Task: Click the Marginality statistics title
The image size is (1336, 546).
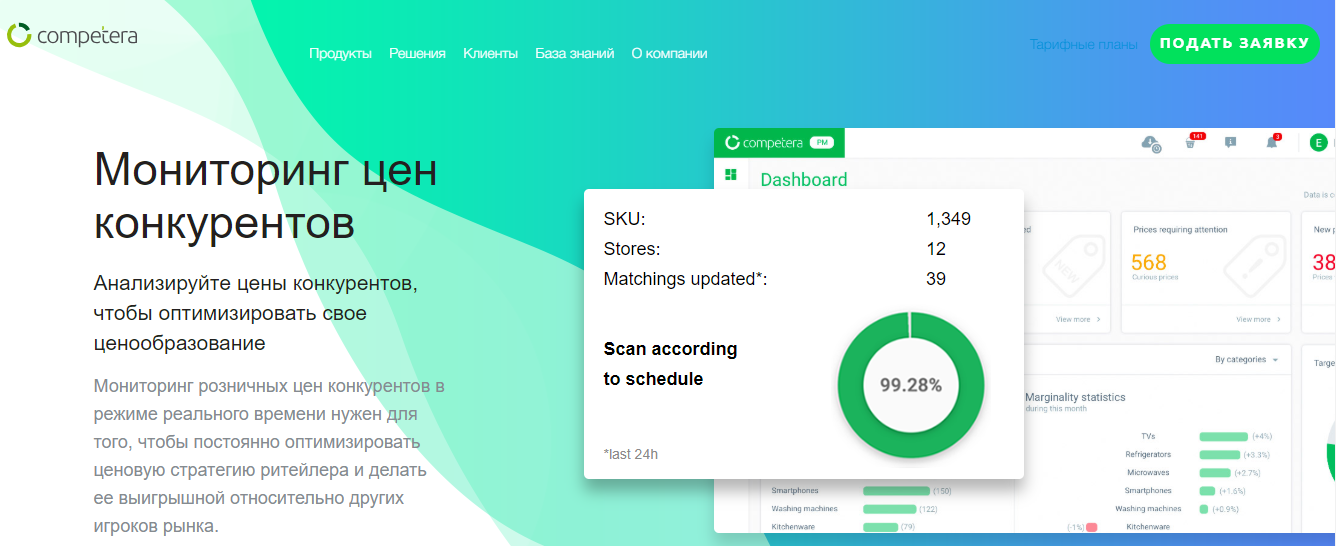Action: (x=1075, y=397)
